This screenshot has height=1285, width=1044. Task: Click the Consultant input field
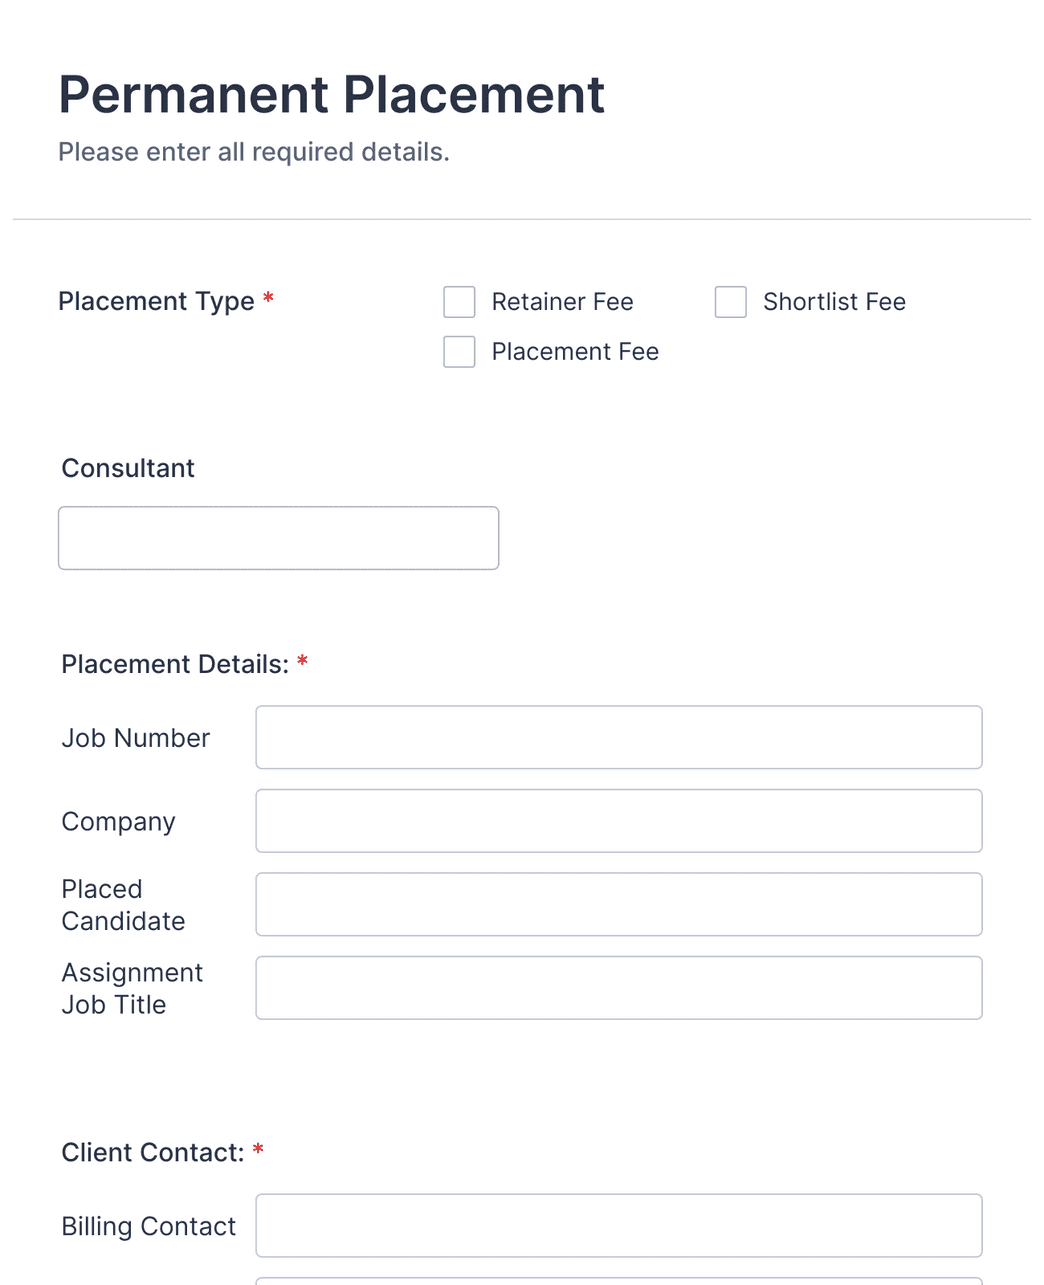point(278,538)
